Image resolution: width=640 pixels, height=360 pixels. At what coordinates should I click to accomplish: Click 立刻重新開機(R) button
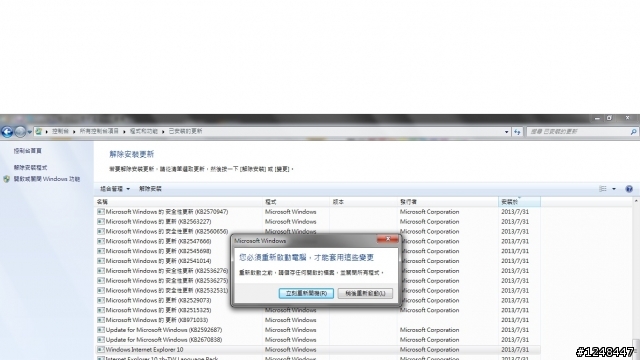tap(306, 293)
